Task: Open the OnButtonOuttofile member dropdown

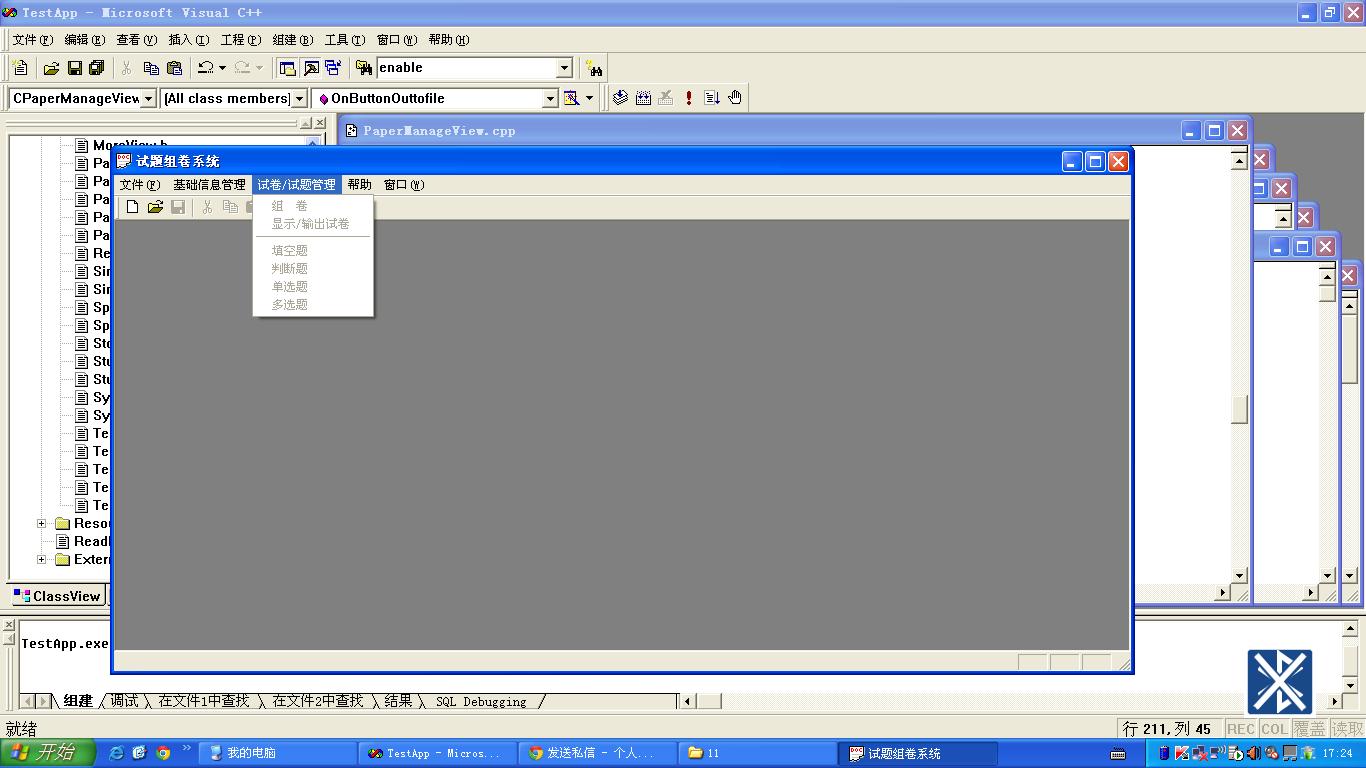Action: tap(550, 98)
